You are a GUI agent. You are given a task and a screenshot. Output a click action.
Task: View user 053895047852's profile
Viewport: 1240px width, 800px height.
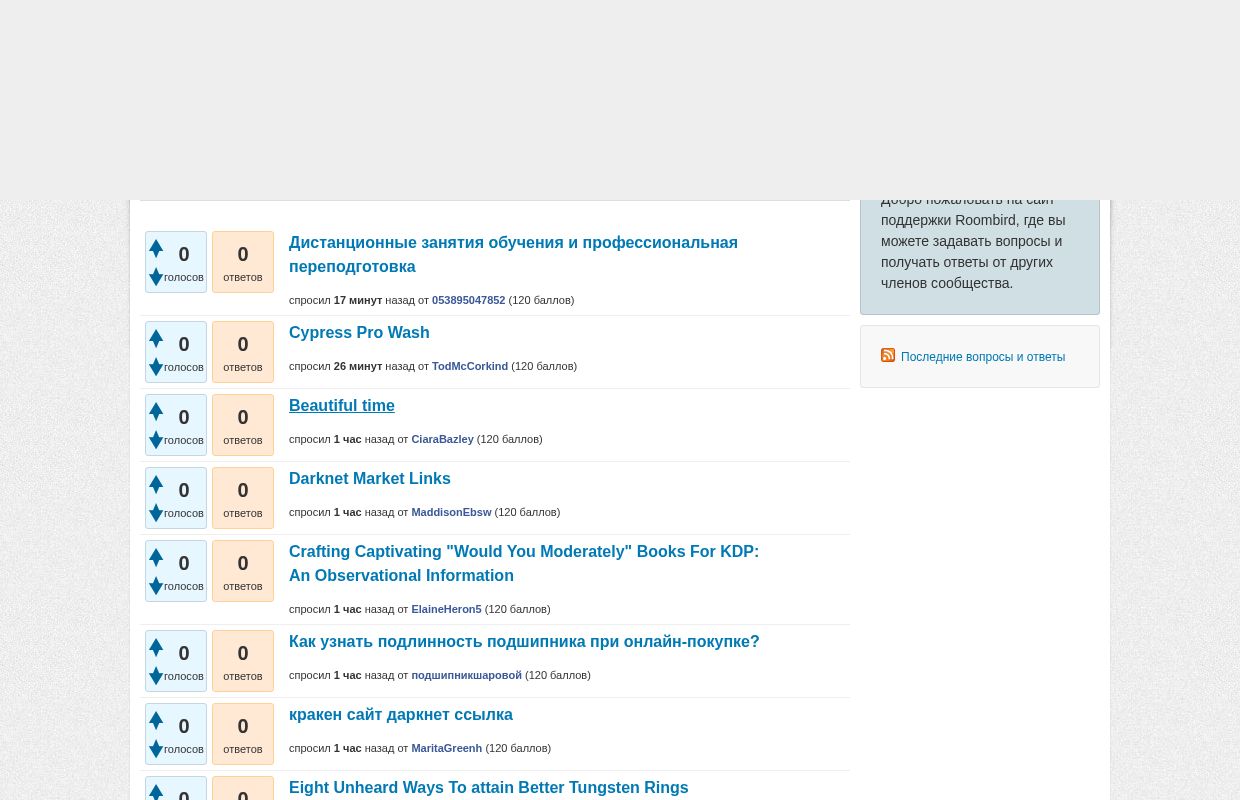tap(468, 300)
